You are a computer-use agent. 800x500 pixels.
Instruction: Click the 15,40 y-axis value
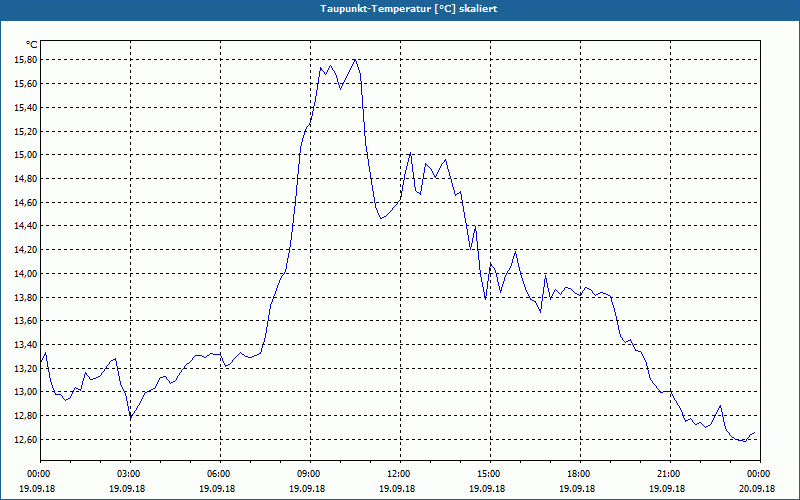[x=26, y=107]
